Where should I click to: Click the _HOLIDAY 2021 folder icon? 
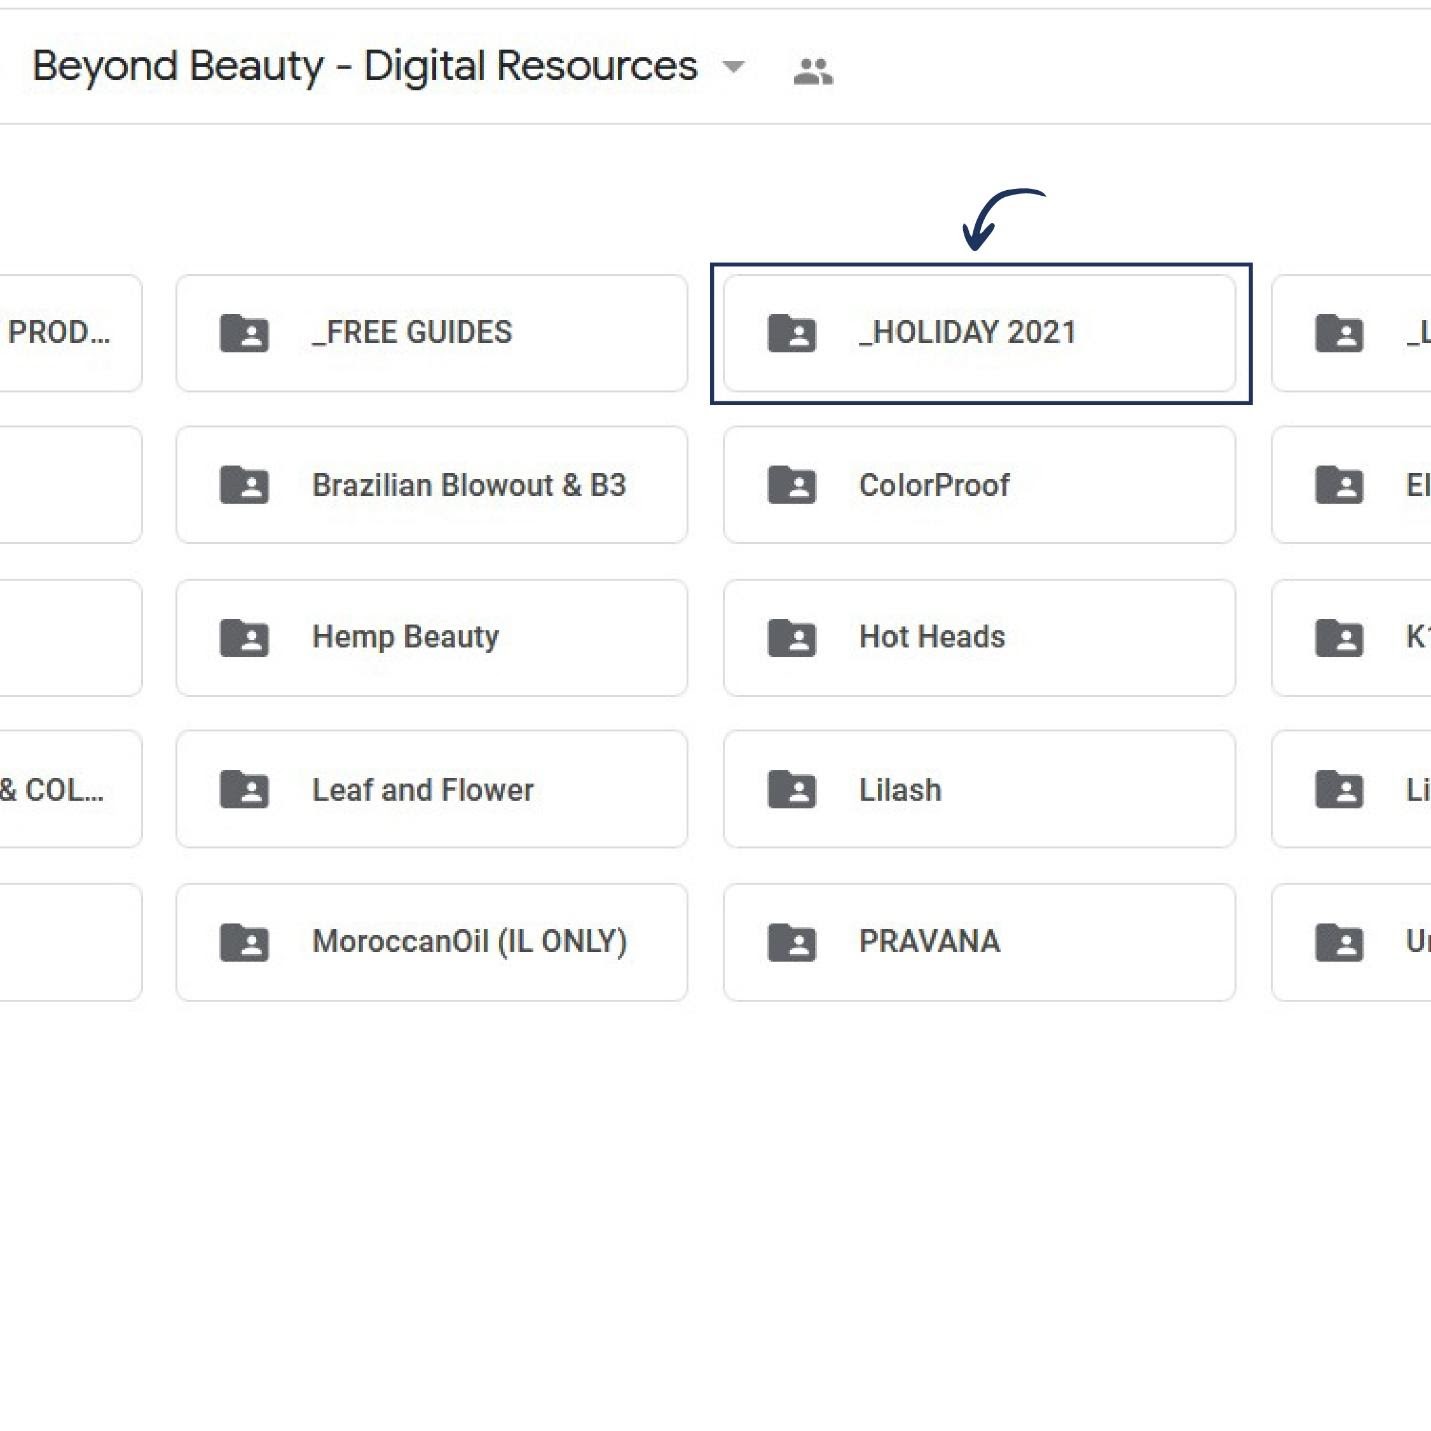[x=791, y=333]
